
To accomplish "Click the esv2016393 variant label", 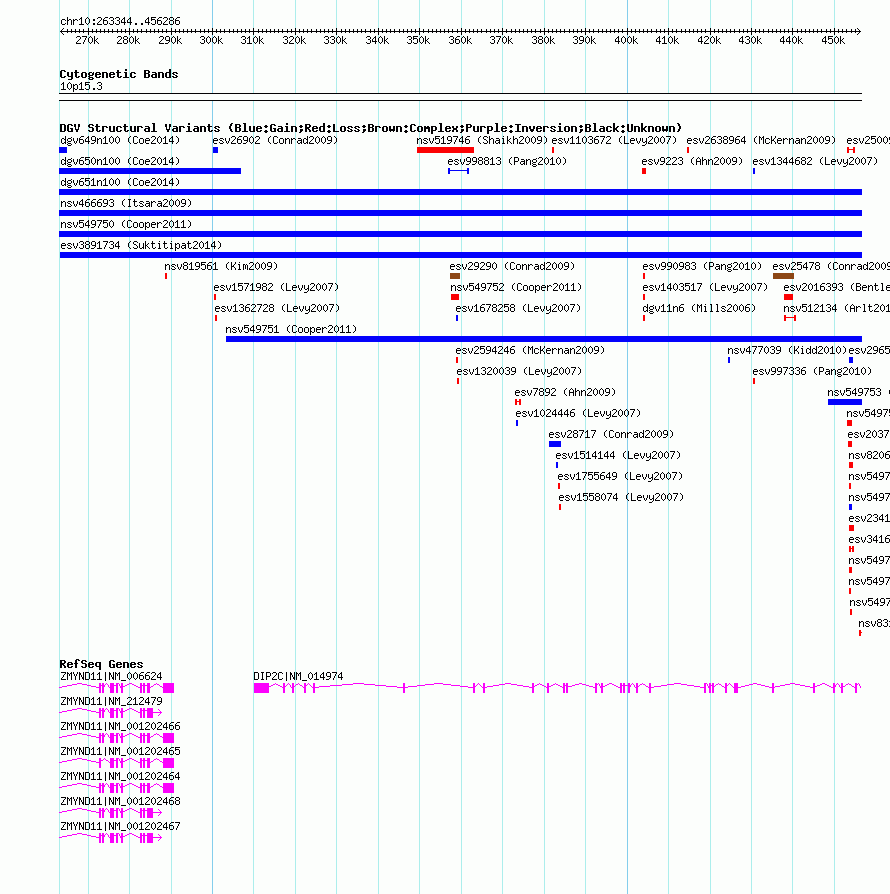I will 836,287.
